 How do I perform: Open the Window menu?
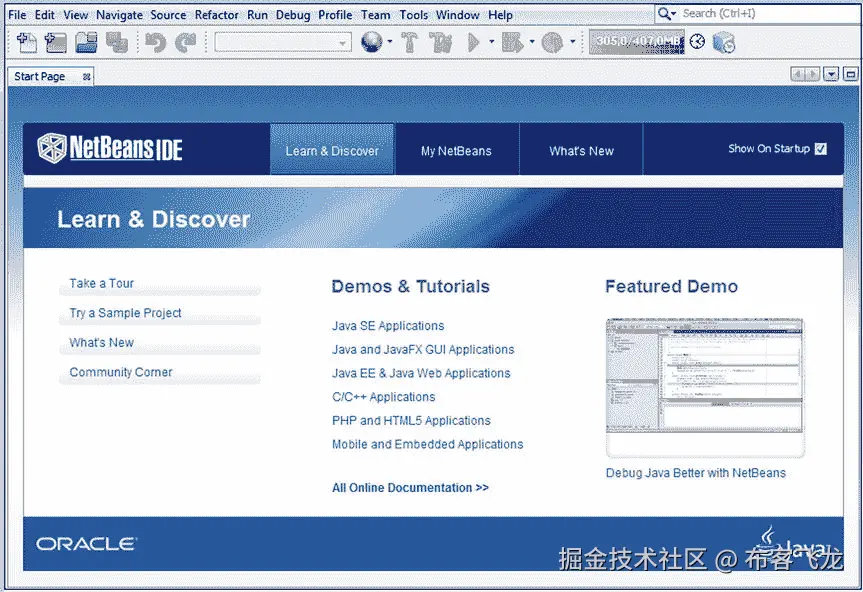tap(457, 15)
